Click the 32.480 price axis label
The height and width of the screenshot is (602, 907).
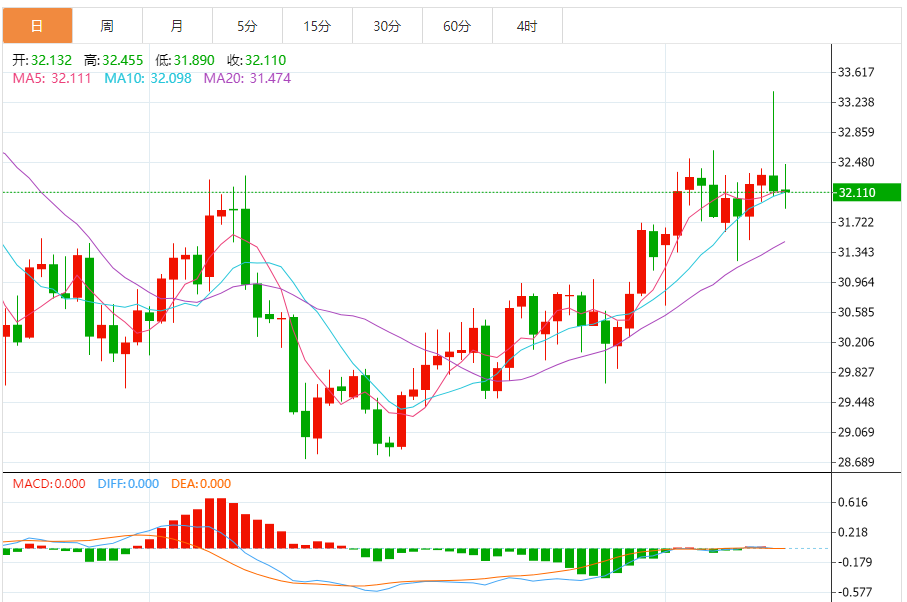856,162
